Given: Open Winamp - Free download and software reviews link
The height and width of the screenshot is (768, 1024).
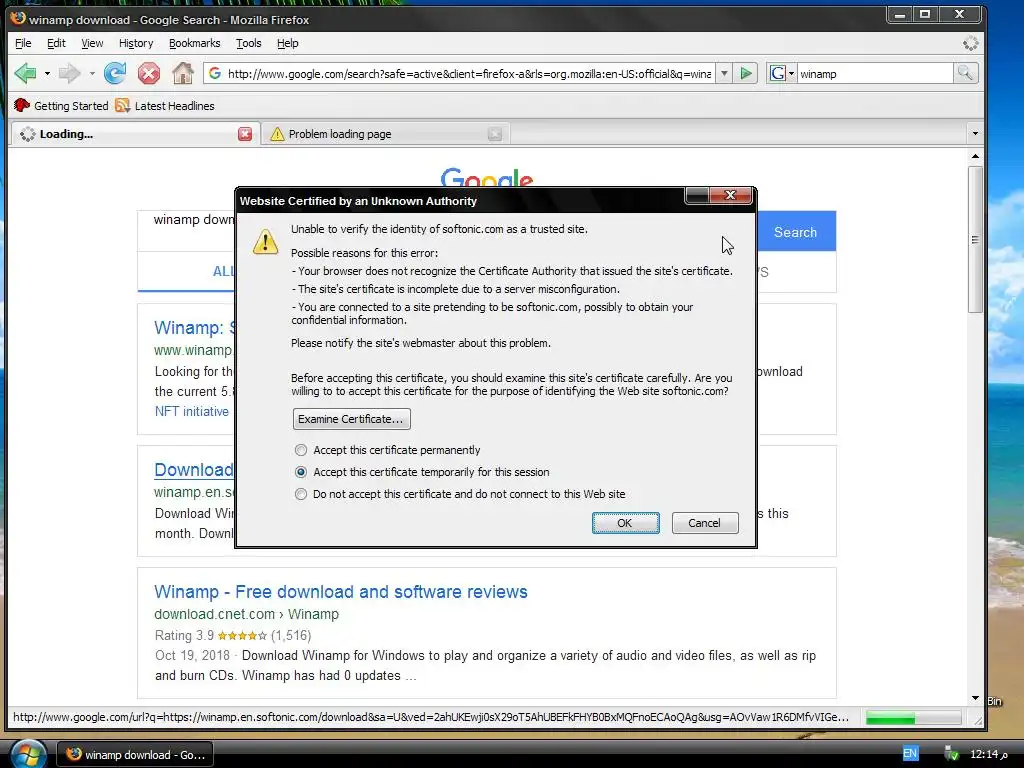Looking at the screenshot, I should tap(340, 592).
